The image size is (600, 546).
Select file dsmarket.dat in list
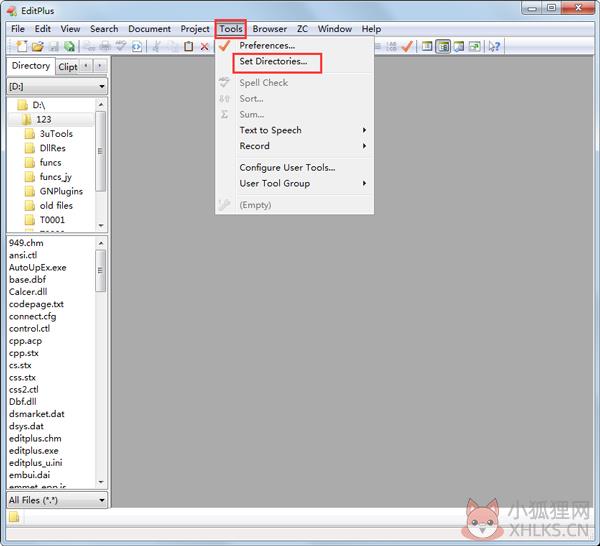point(37,414)
